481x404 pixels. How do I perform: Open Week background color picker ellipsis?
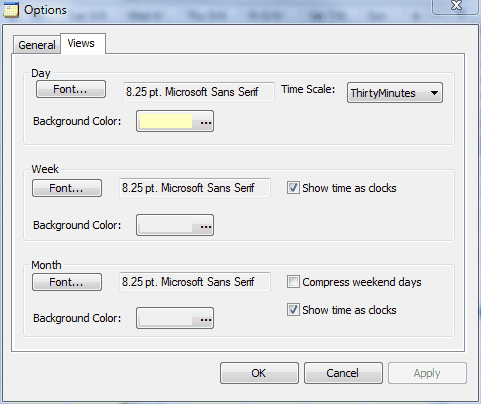click(206, 226)
